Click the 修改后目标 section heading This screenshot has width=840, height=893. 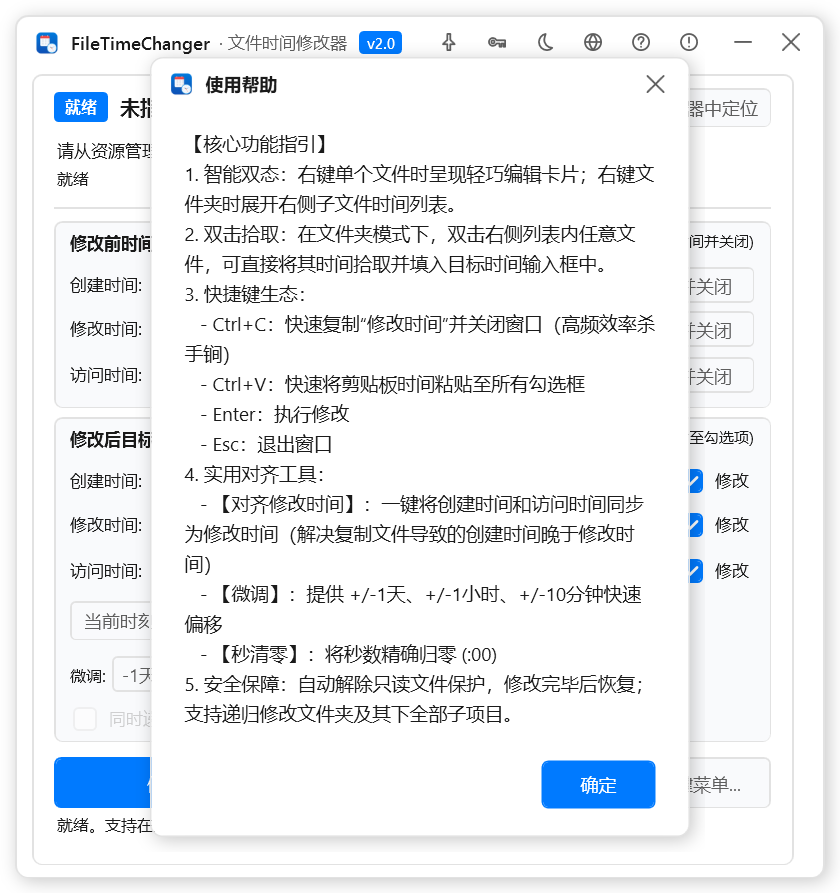[x=110, y=440]
